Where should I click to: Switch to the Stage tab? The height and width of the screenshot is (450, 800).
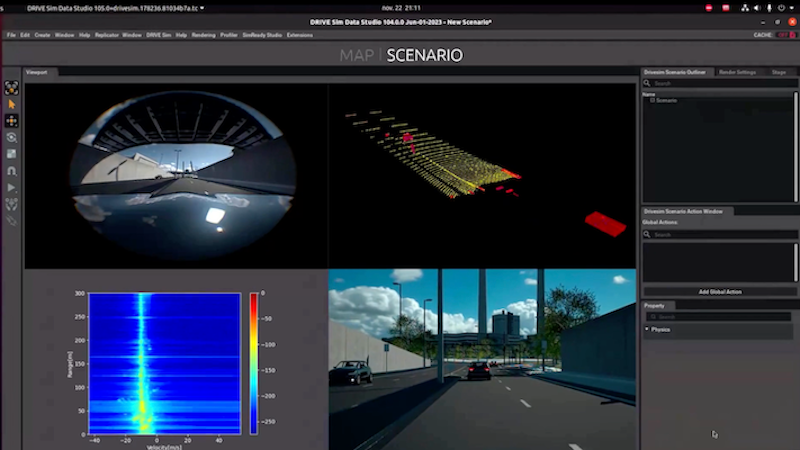pyautogui.click(x=779, y=72)
